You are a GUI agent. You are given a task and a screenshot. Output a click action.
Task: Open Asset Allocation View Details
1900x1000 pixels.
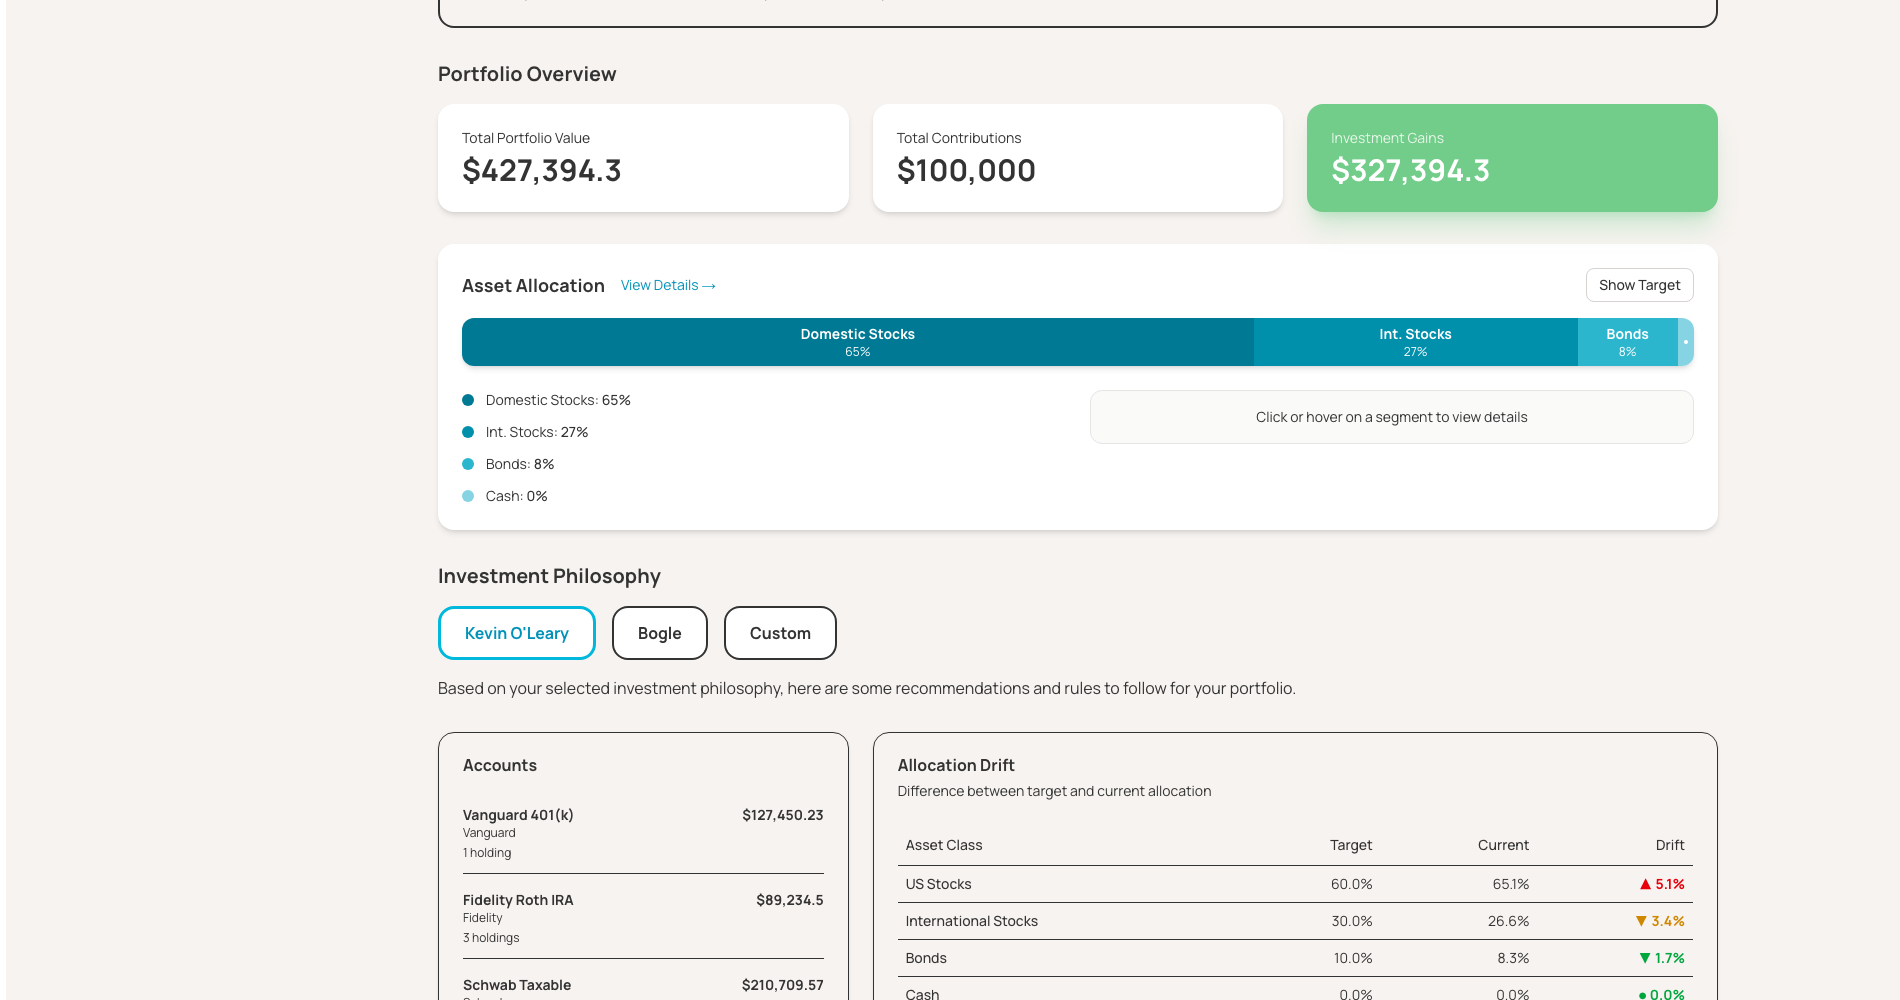667,285
